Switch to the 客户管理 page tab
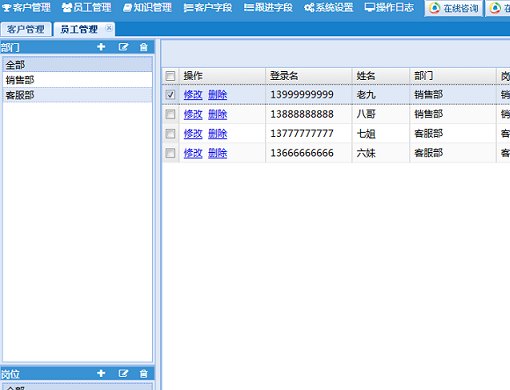The width and height of the screenshot is (510, 390). pos(26,29)
